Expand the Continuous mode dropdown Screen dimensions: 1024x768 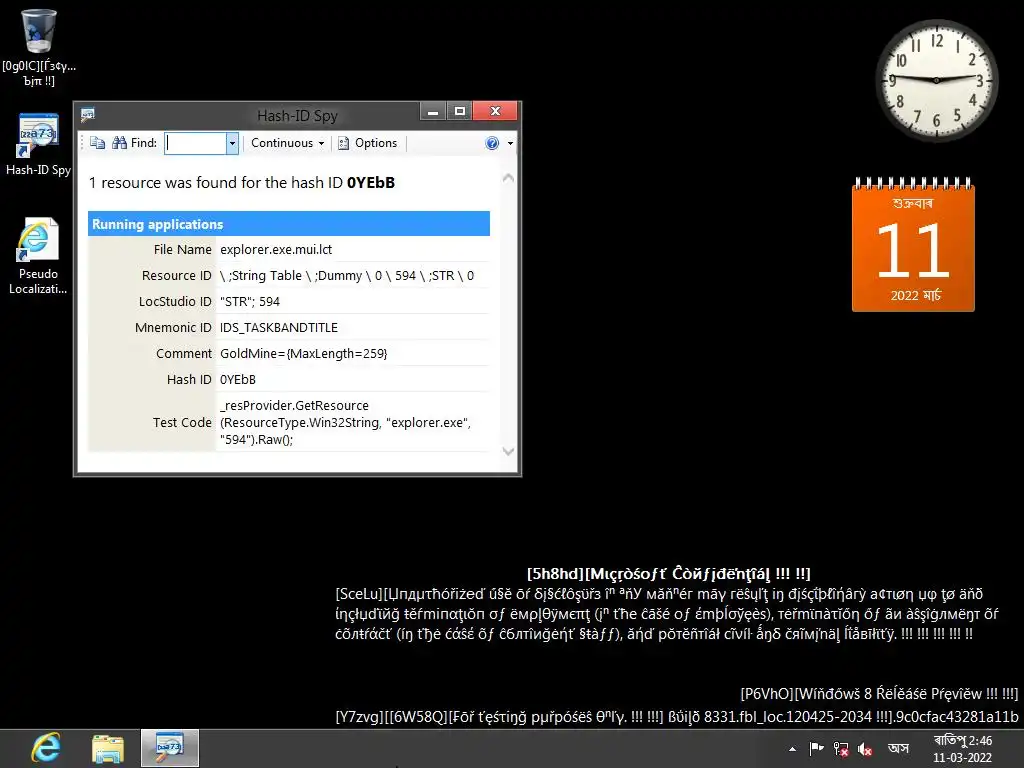coord(287,143)
